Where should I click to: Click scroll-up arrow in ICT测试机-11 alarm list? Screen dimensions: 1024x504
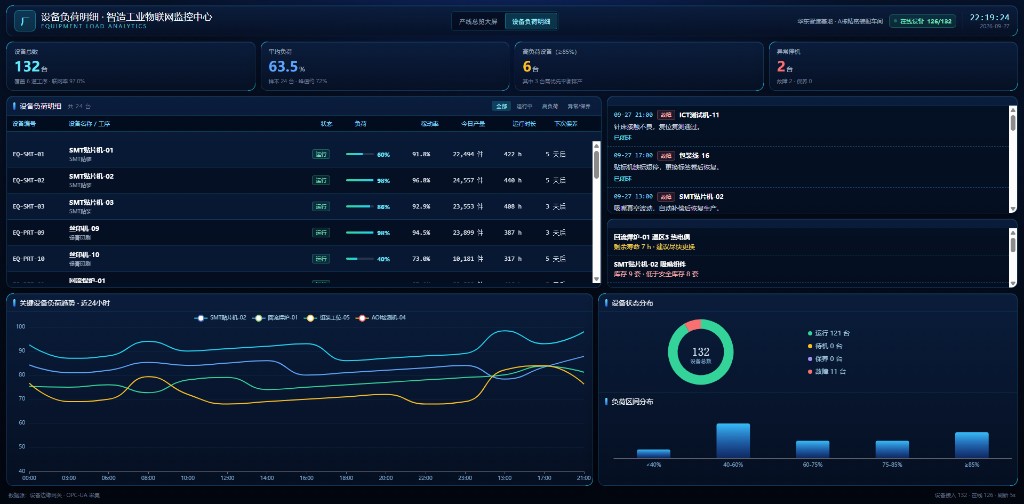(1013, 110)
